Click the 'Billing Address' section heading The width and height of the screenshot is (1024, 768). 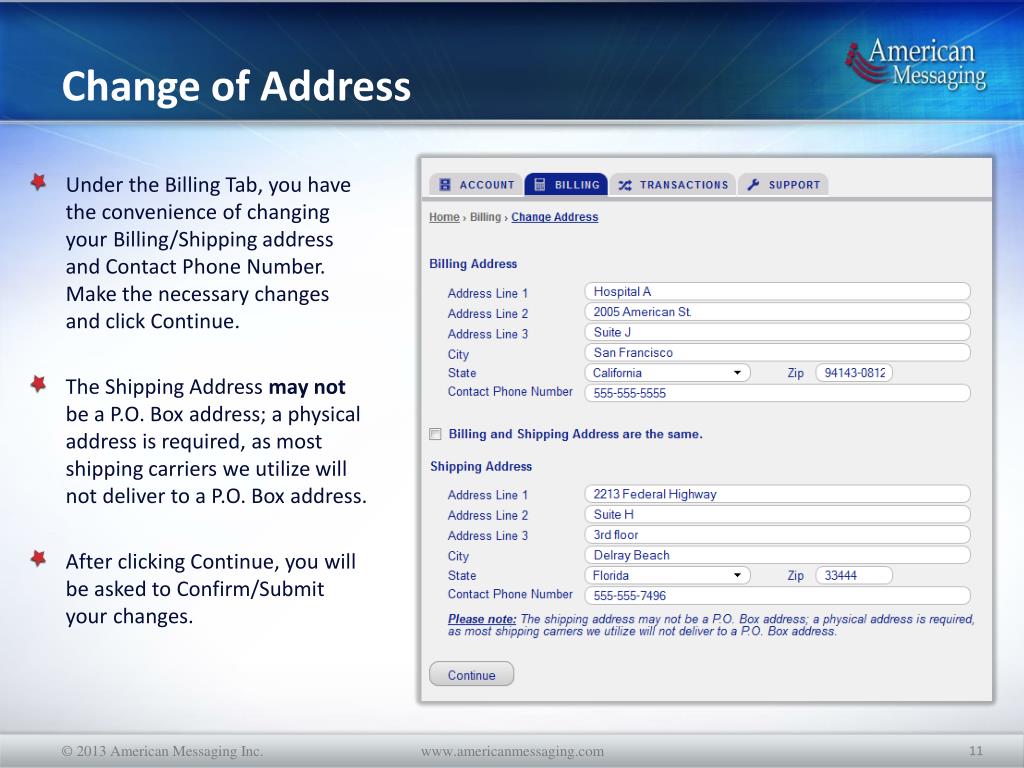pyautogui.click(x=473, y=264)
